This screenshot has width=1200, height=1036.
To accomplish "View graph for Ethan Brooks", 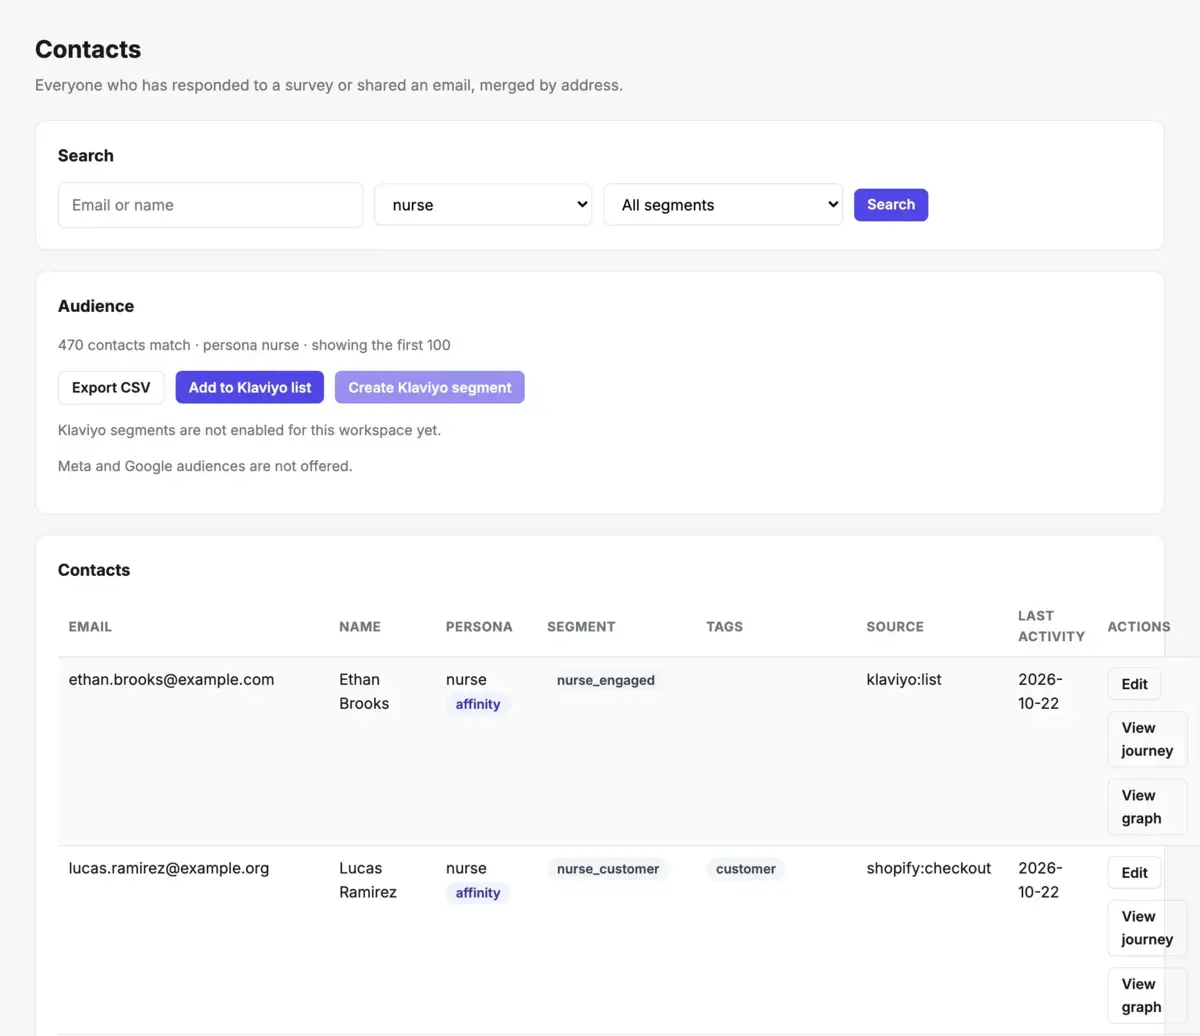I will [x=1147, y=807].
